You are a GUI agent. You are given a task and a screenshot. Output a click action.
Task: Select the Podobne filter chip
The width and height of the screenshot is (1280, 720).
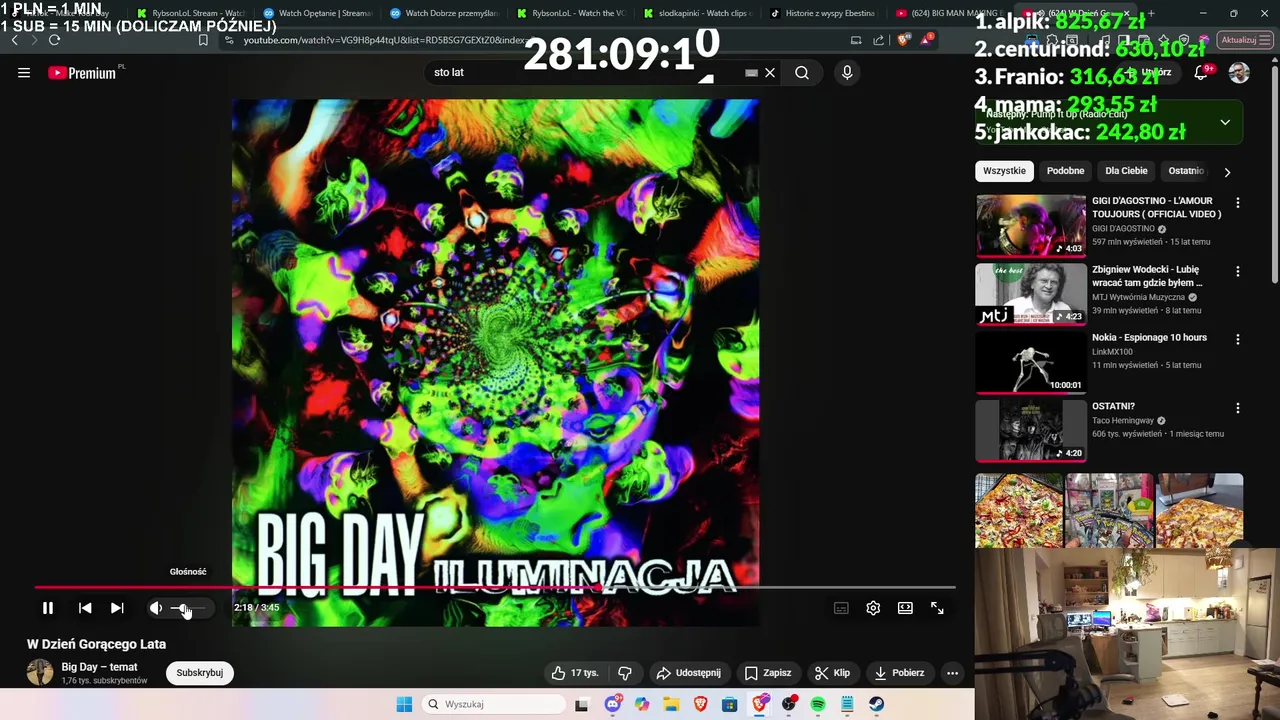(1065, 171)
